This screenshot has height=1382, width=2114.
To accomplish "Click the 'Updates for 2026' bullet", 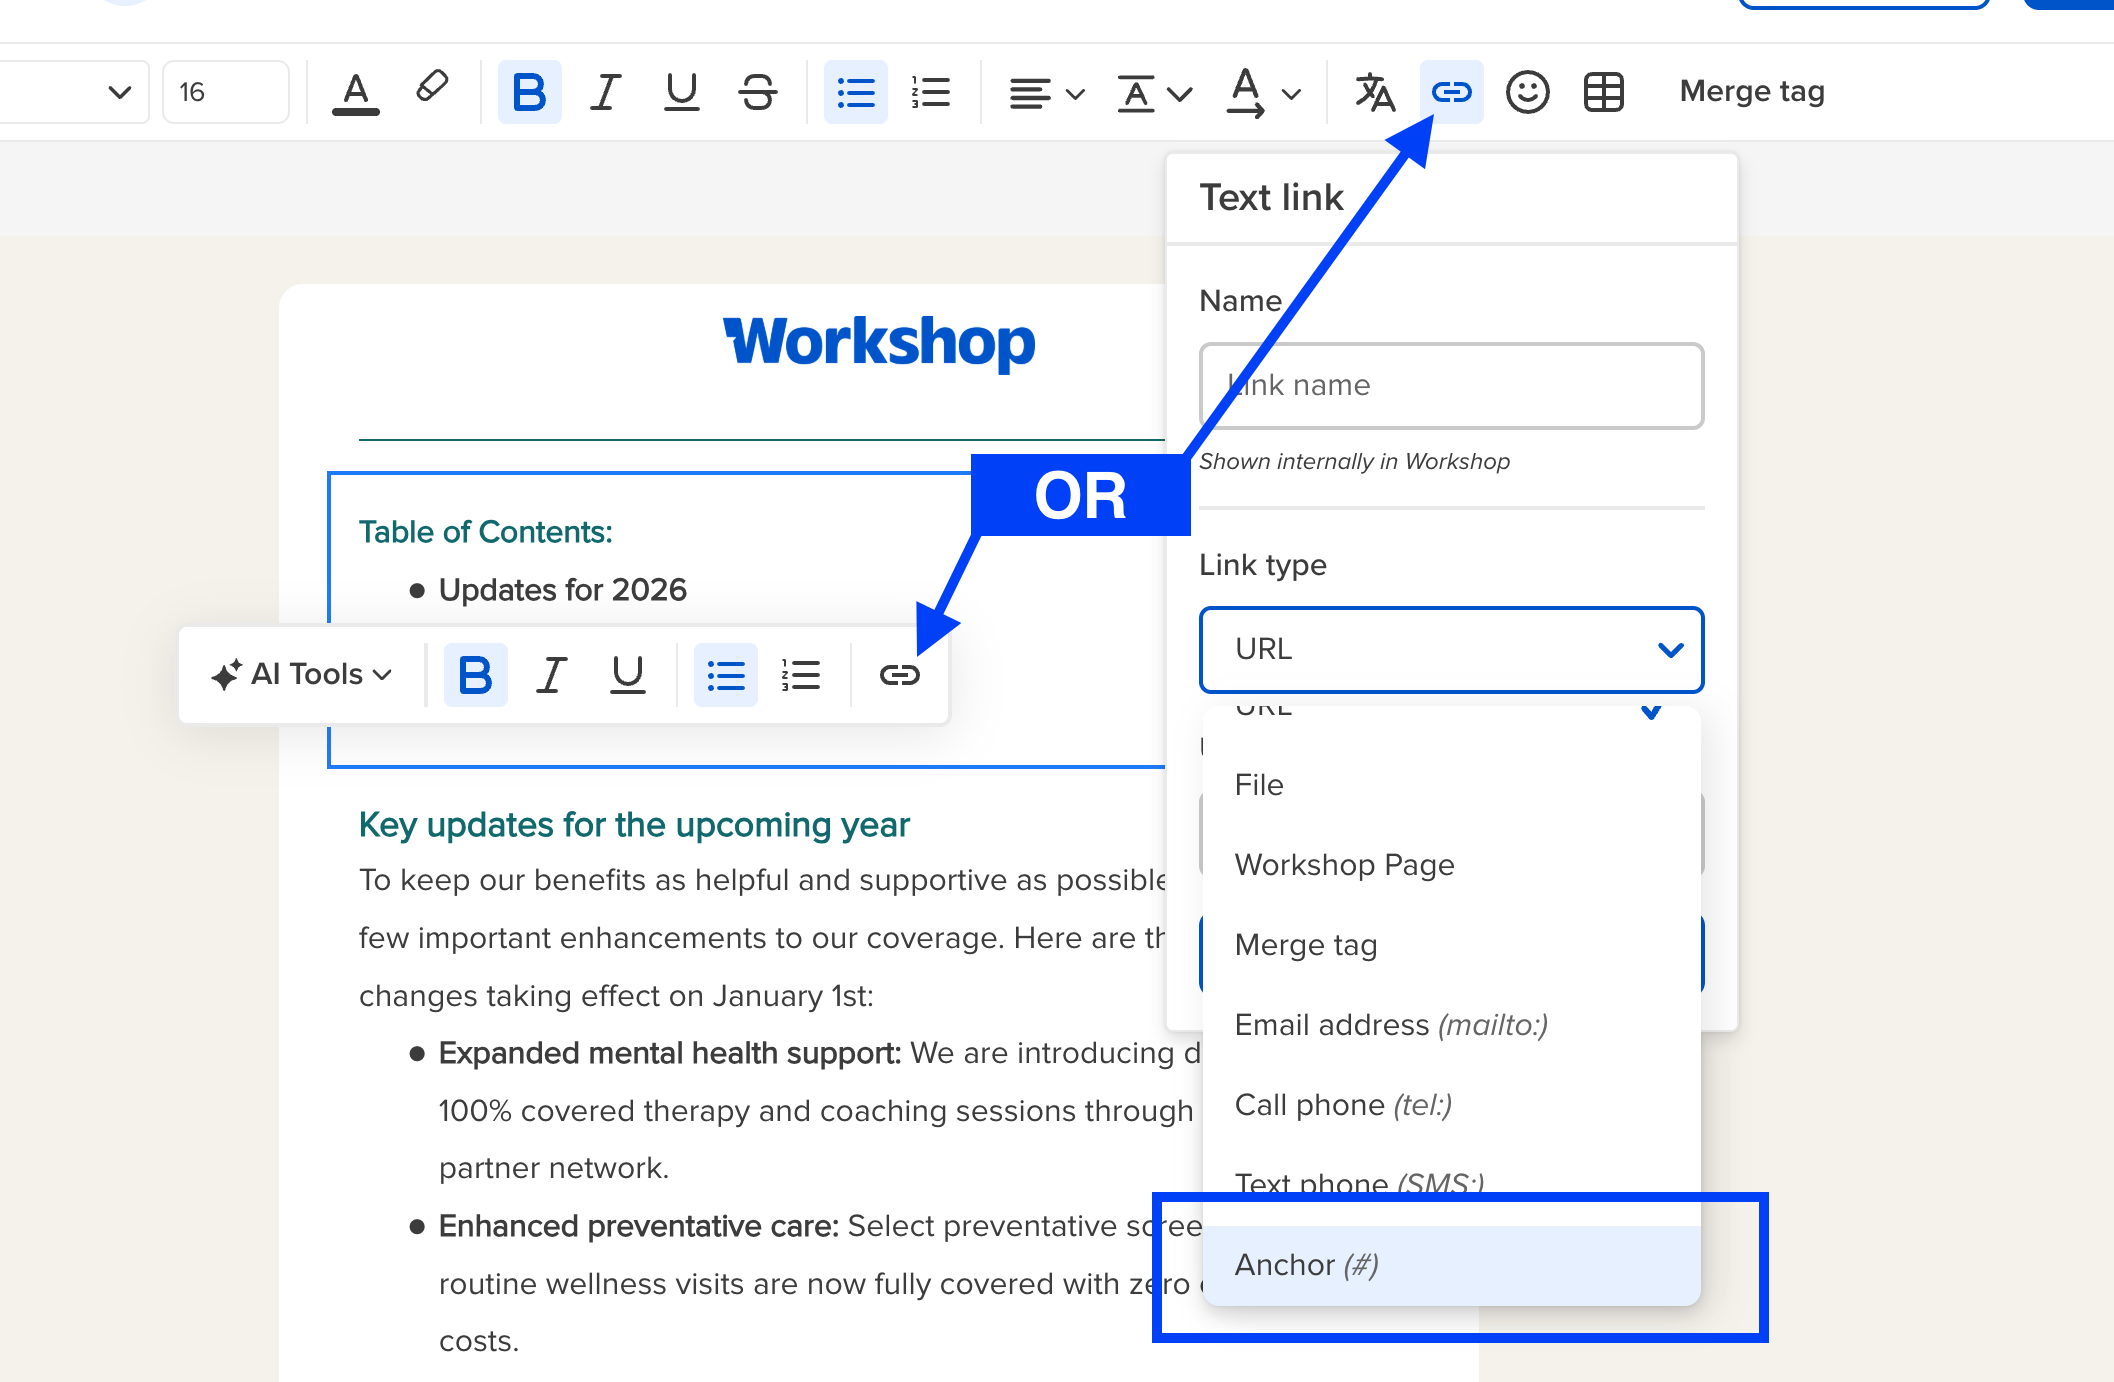I will click(563, 590).
